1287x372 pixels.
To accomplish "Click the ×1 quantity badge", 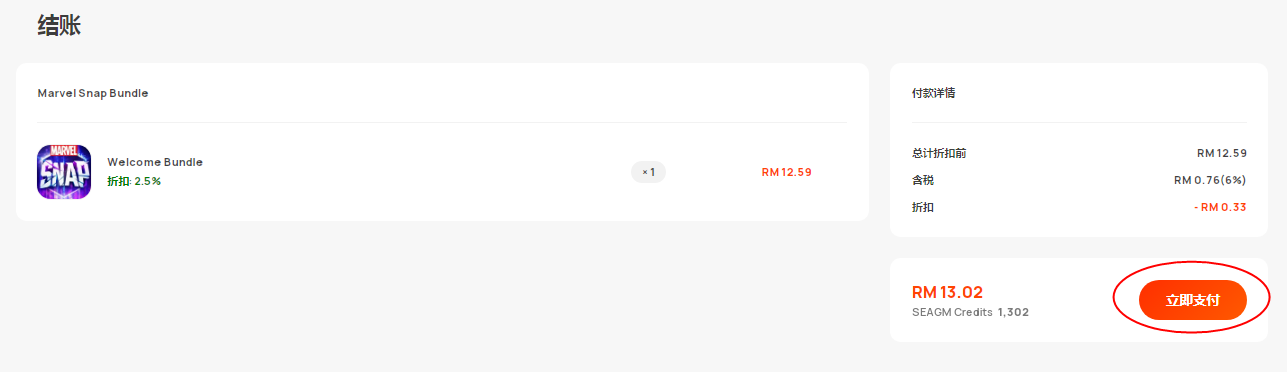I will (x=648, y=172).
